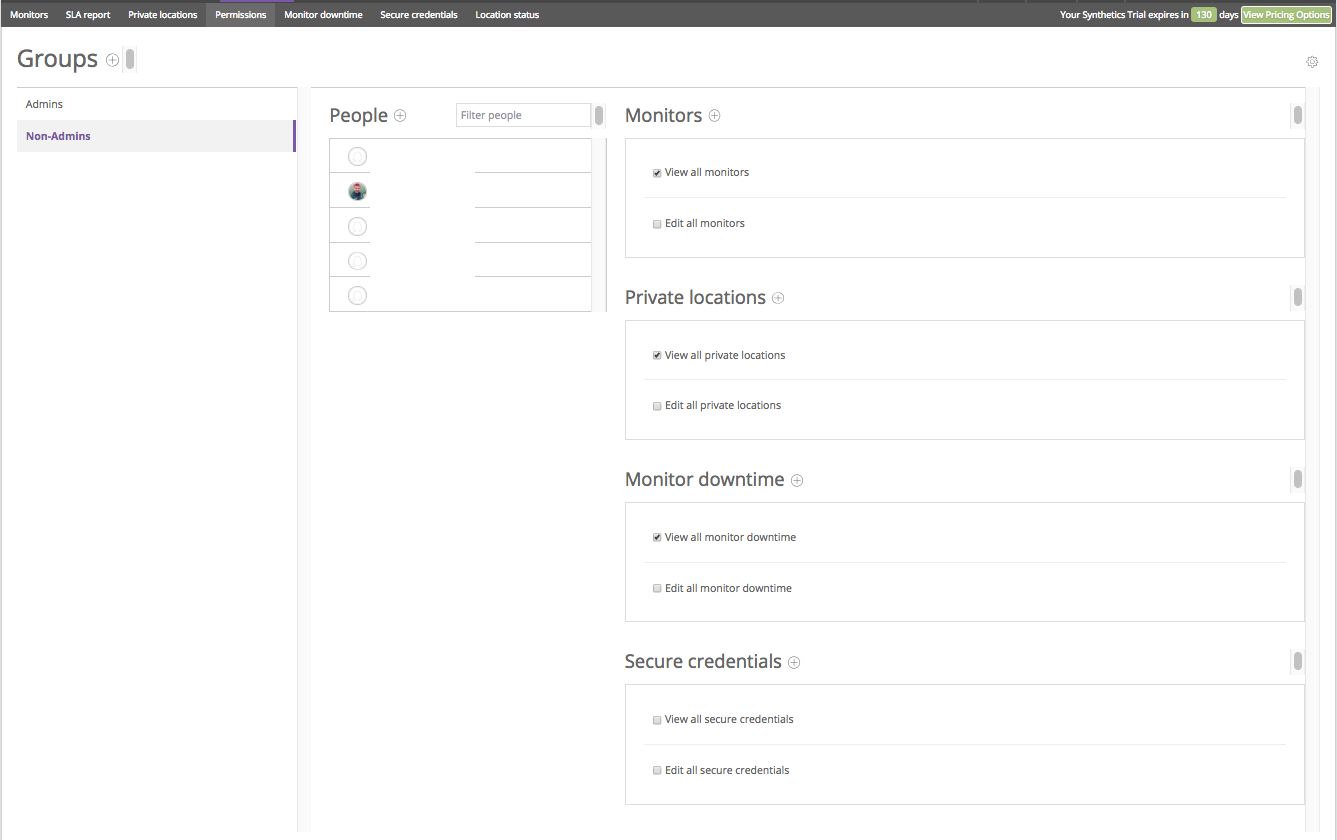Click plus icon next to Private locations
1337x840 pixels.
778,298
